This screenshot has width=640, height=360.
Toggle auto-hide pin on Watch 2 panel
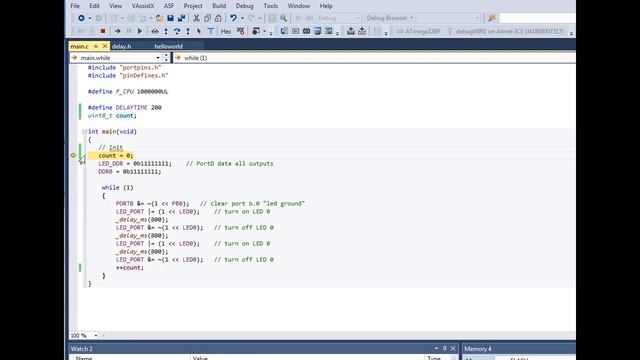click(444, 349)
